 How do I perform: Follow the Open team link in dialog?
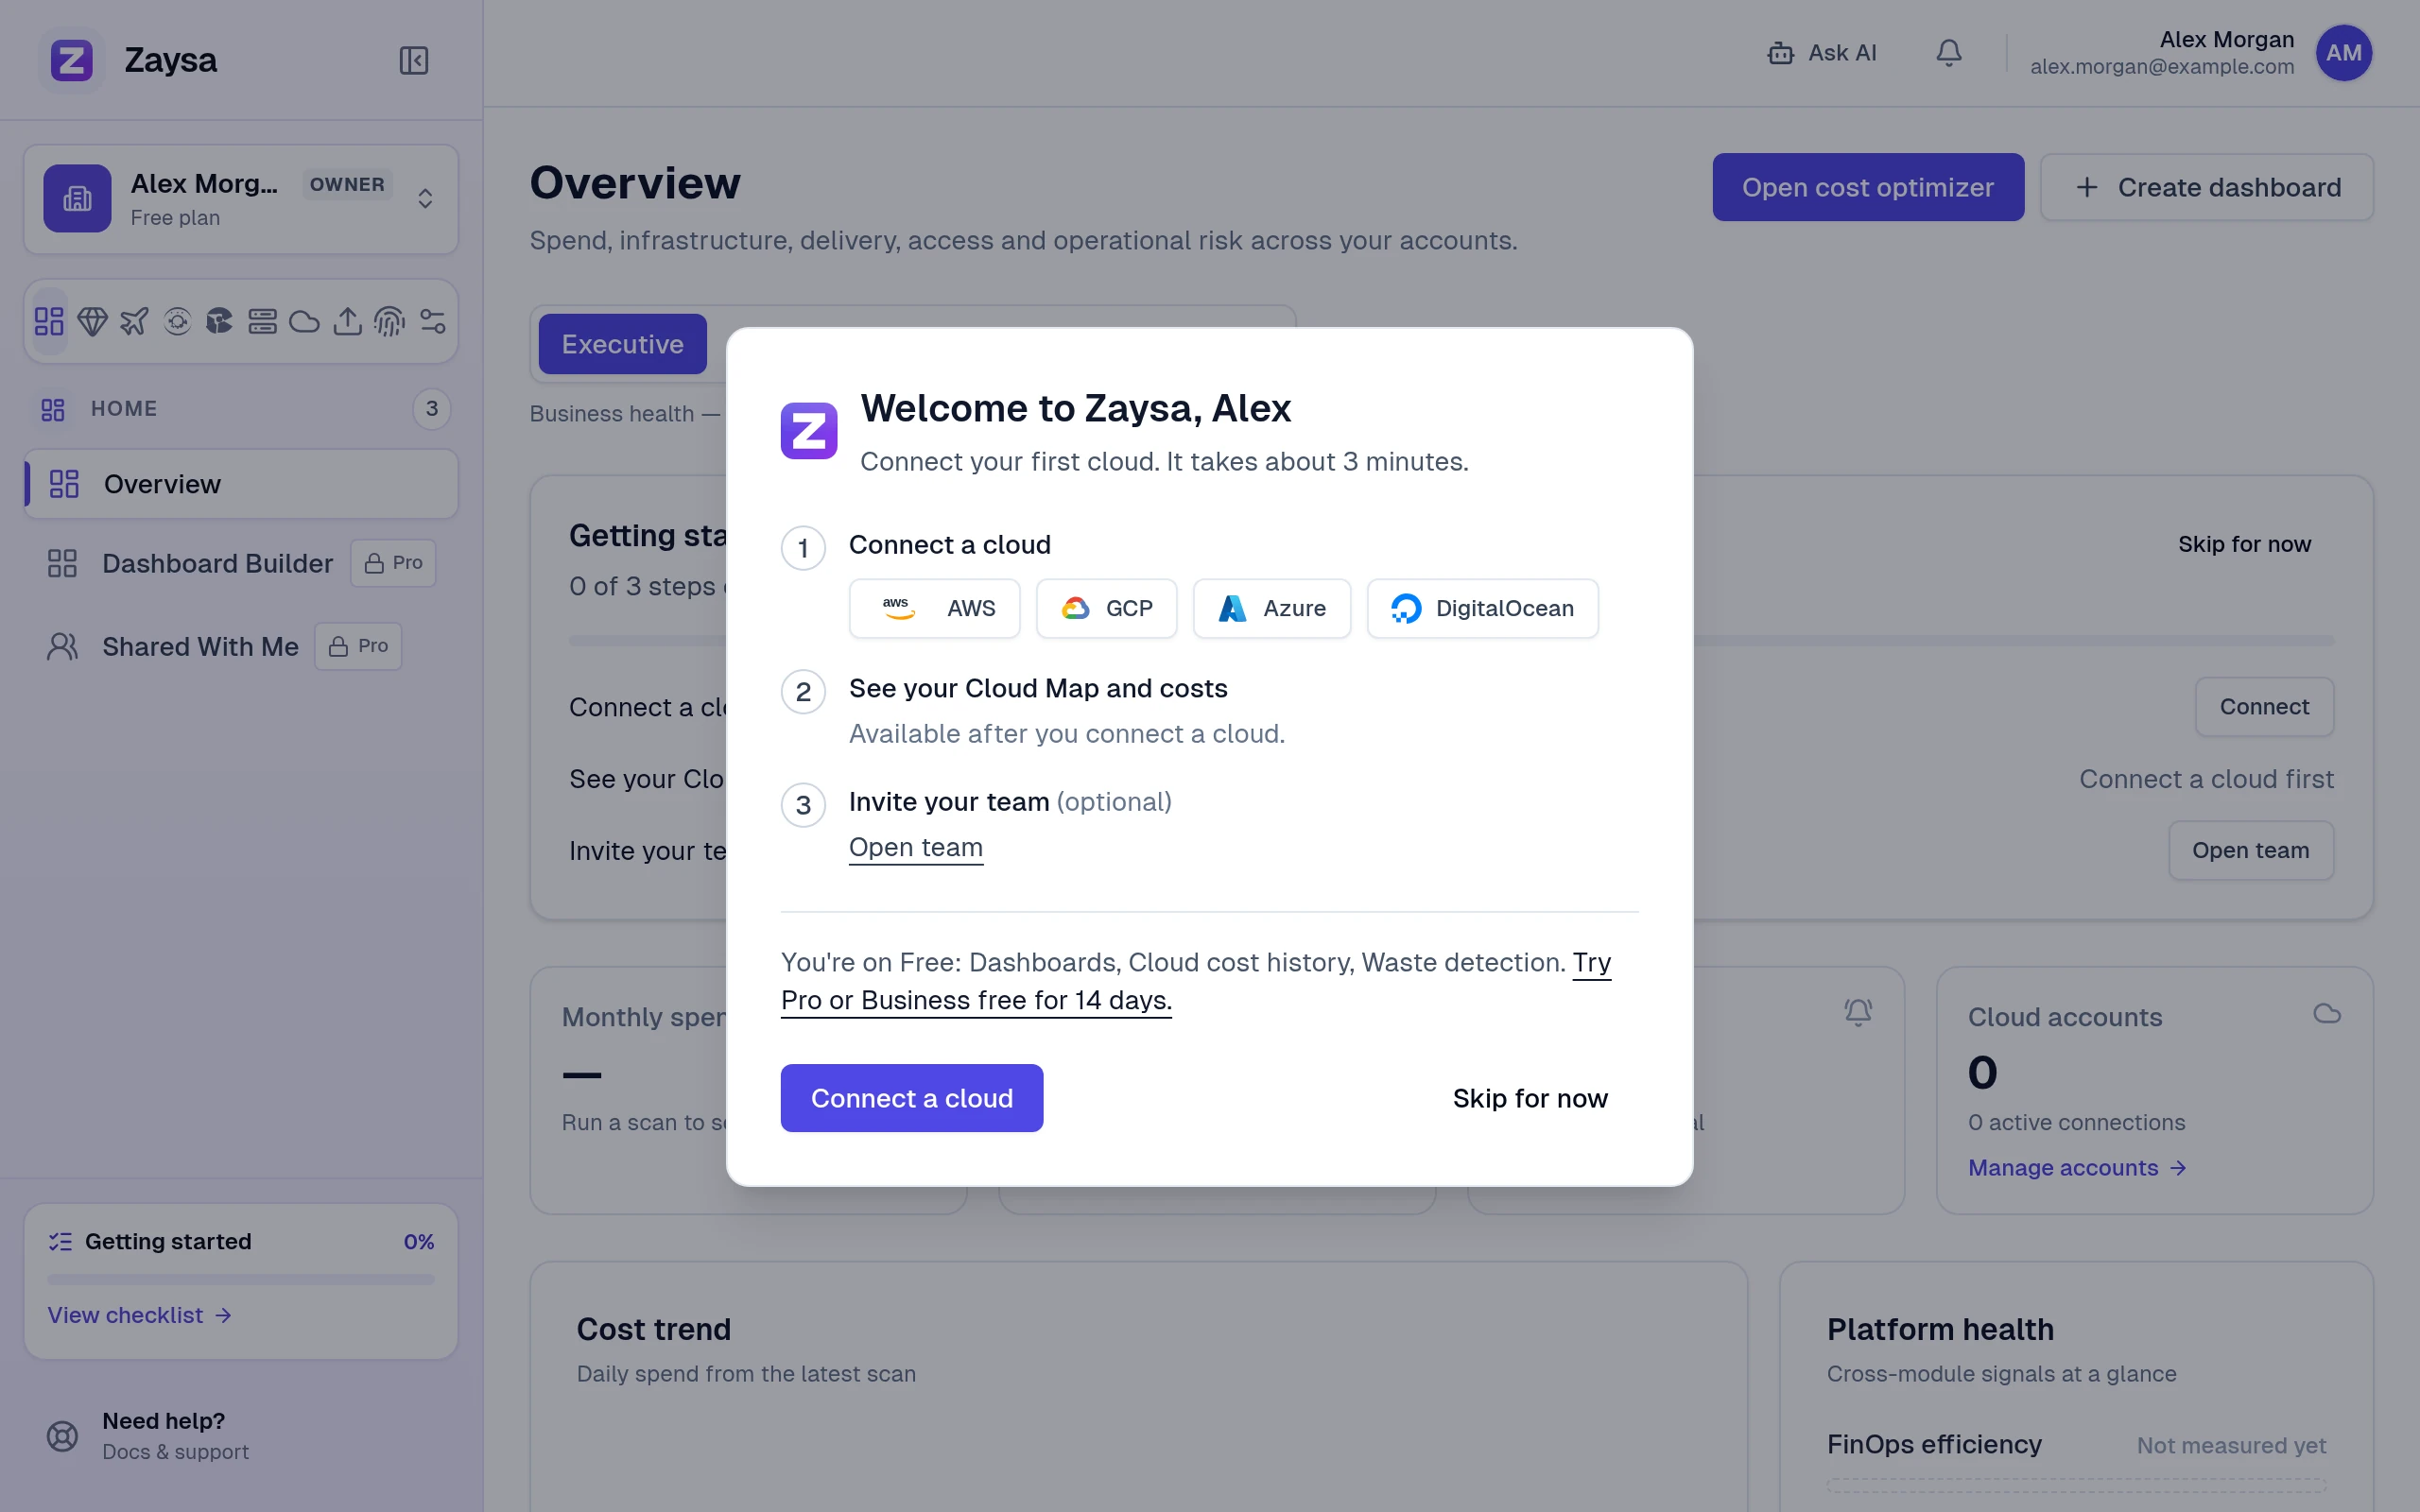click(915, 847)
